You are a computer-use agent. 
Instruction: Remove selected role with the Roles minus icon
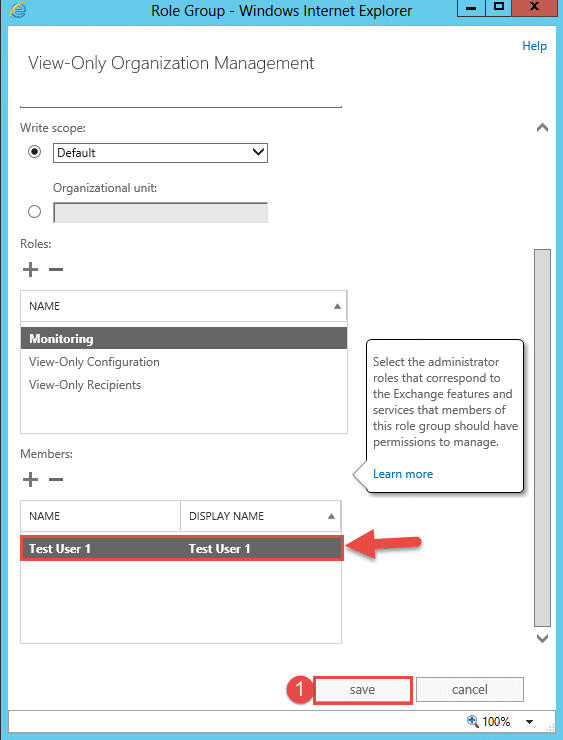pos(56,269)
